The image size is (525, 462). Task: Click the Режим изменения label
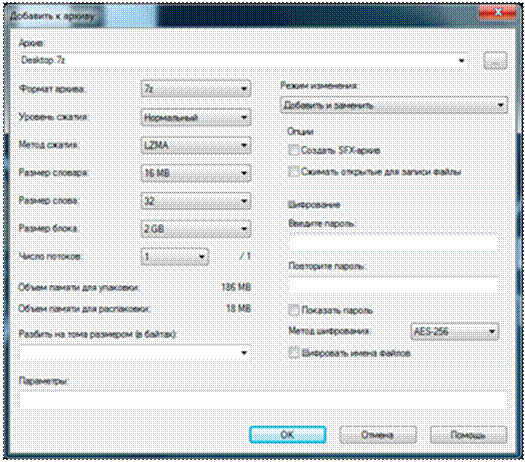tap(319, 86)
